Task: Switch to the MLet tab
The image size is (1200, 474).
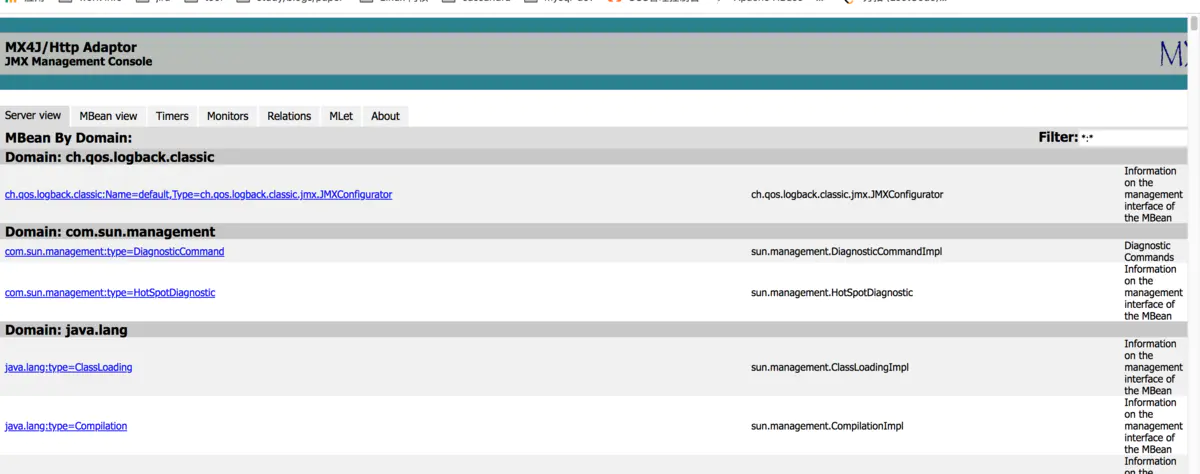Action: pos(341,116)
